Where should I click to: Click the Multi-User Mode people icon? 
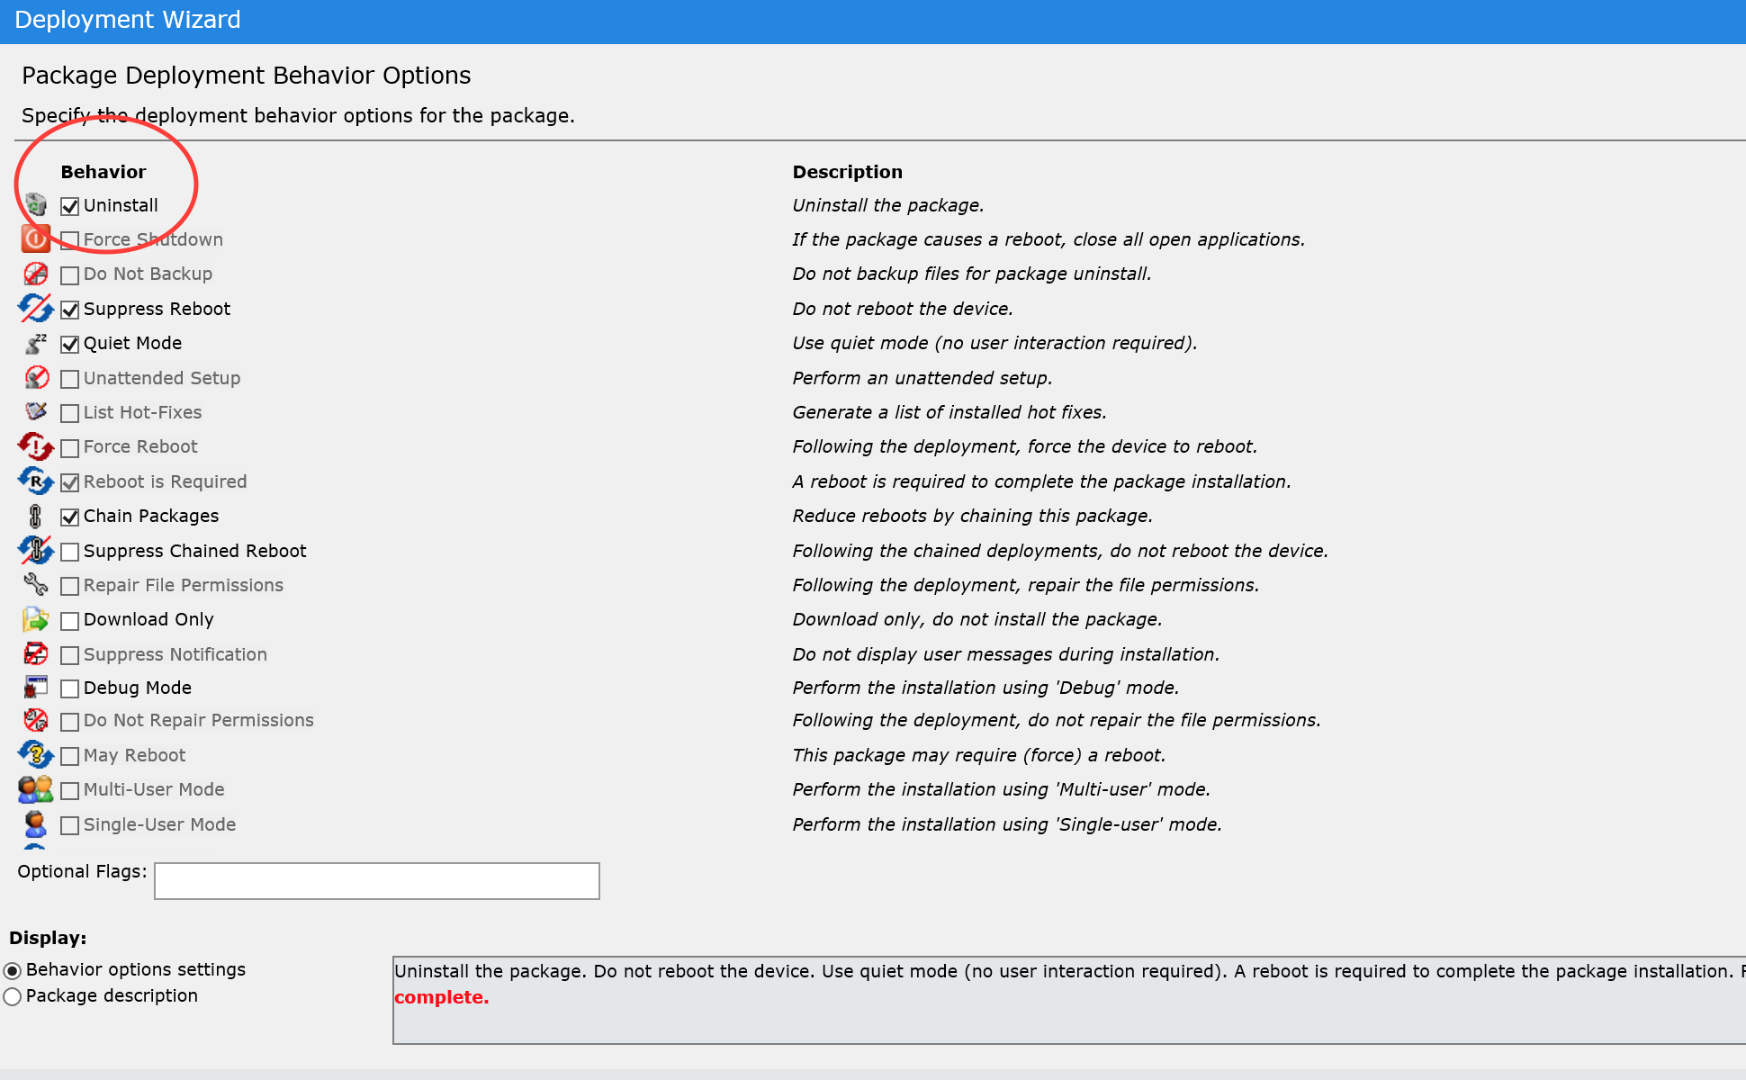click(36, 789)
